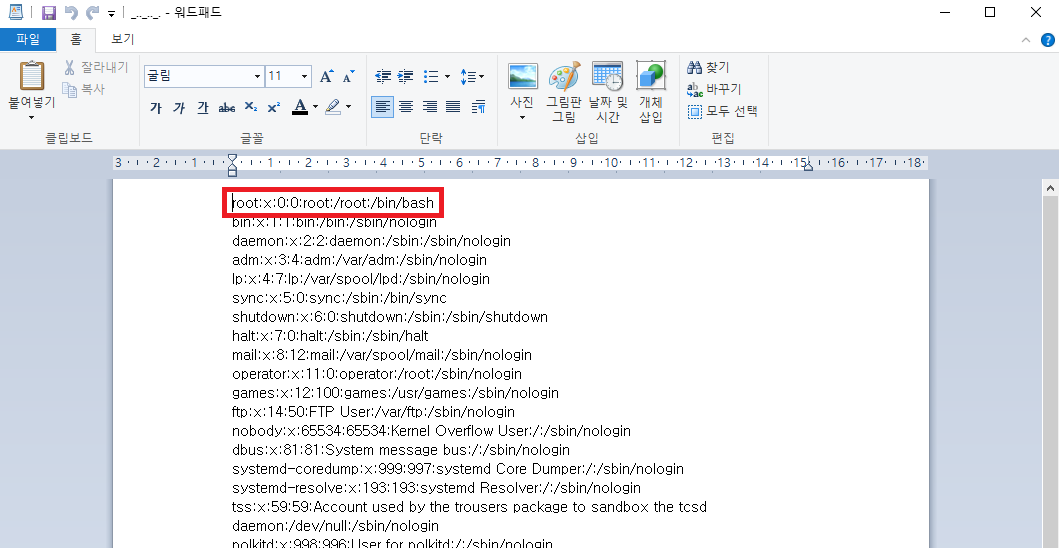The image size is (1060, 548).
Task: Insert 날짜 및 시간
Action: [x=608, y=91]
